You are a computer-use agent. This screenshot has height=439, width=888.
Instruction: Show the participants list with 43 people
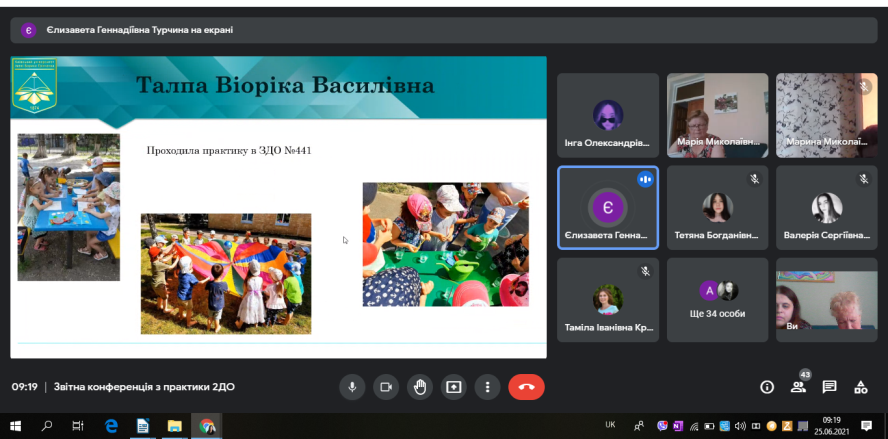click(x=798, y=386)
